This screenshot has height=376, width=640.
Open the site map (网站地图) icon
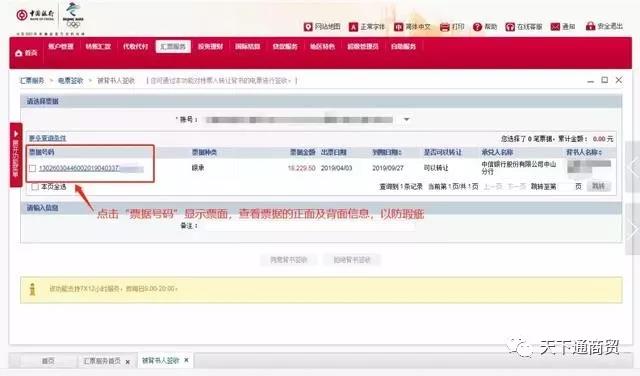pyautogui.click(x=308, y=27)
